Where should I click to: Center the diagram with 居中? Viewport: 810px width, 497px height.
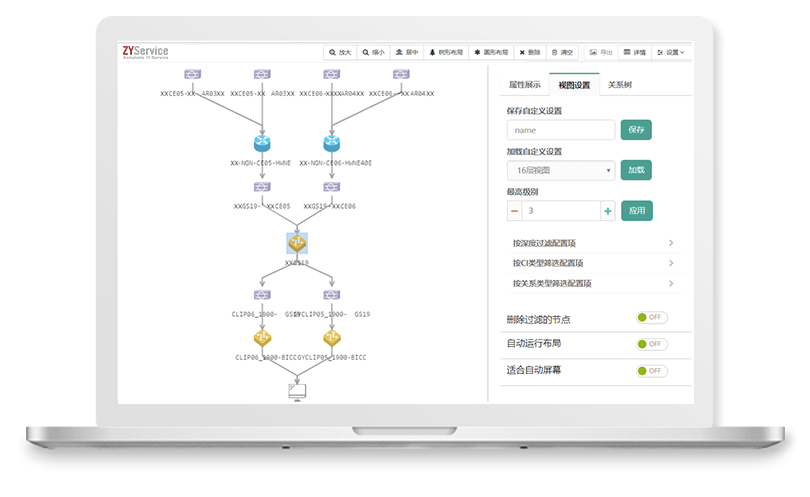click(407, 51)
